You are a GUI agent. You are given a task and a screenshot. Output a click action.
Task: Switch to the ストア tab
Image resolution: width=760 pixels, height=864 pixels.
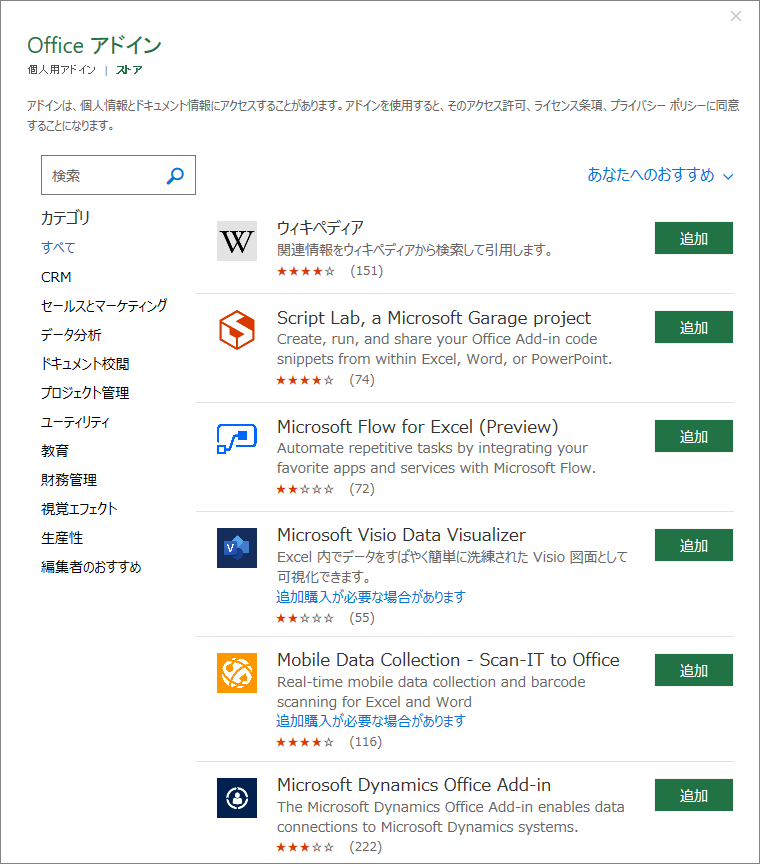coord(129,69)
